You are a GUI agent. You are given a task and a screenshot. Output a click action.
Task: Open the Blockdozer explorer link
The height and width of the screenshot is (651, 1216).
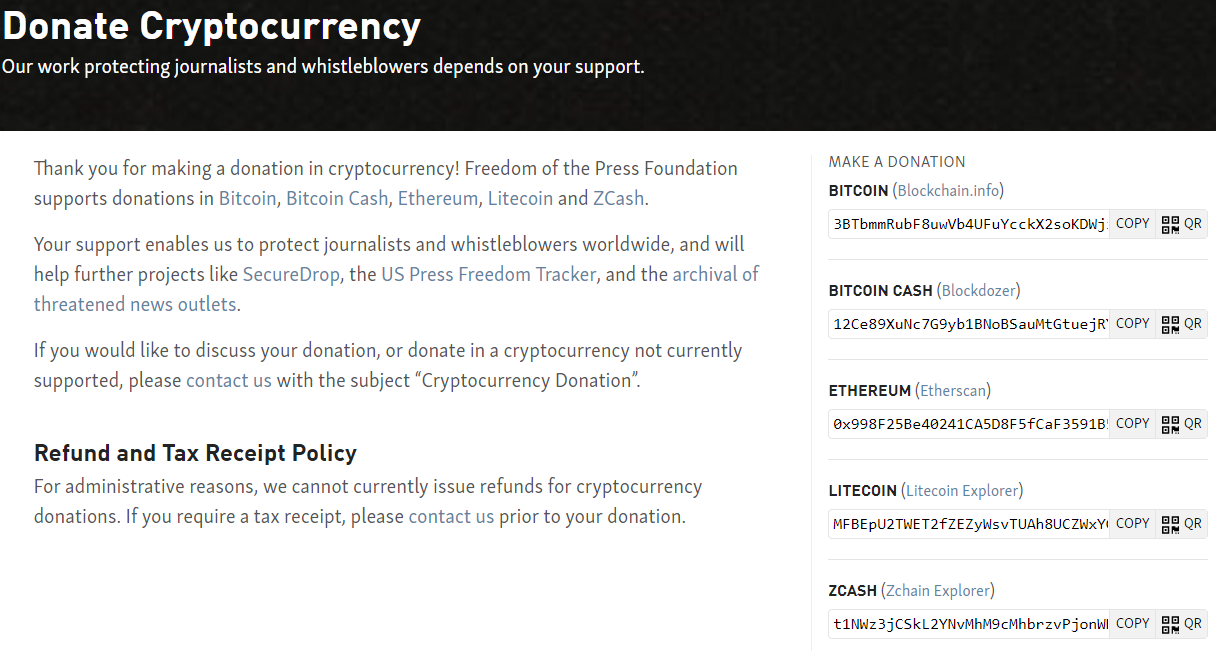(x=978, y=290)
